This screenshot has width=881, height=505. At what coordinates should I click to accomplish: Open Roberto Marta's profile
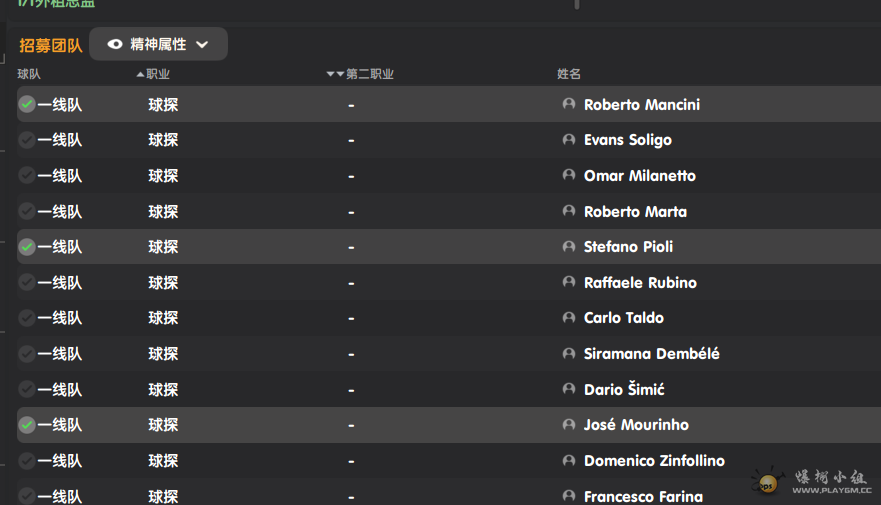coord(635,211)
